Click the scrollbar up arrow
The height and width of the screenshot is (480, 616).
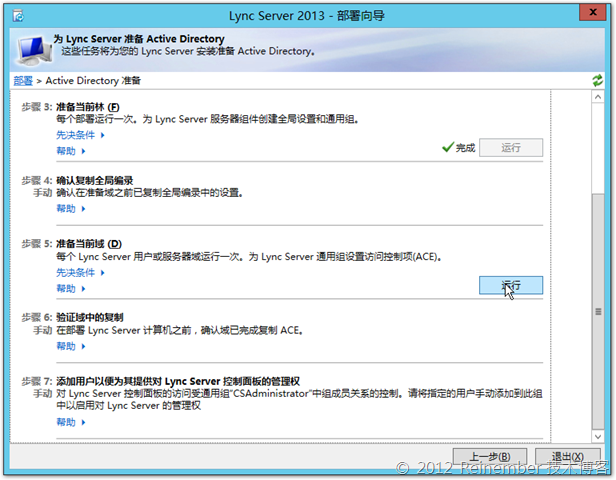click(x=598, y=97)
